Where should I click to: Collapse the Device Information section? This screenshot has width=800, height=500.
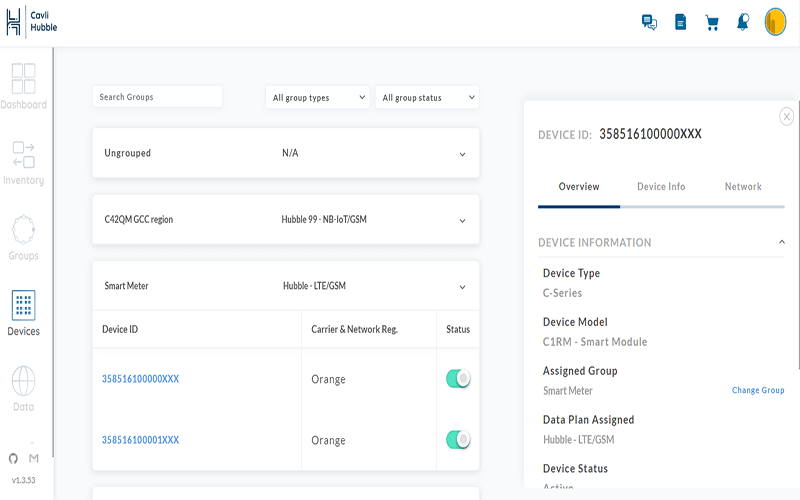781,242
